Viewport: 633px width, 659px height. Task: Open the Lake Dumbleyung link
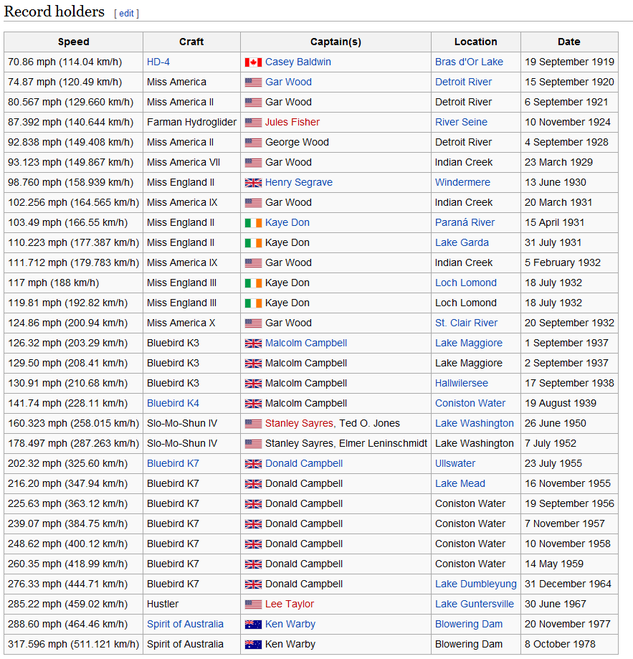pyautogui.click(x=475, y=584)
